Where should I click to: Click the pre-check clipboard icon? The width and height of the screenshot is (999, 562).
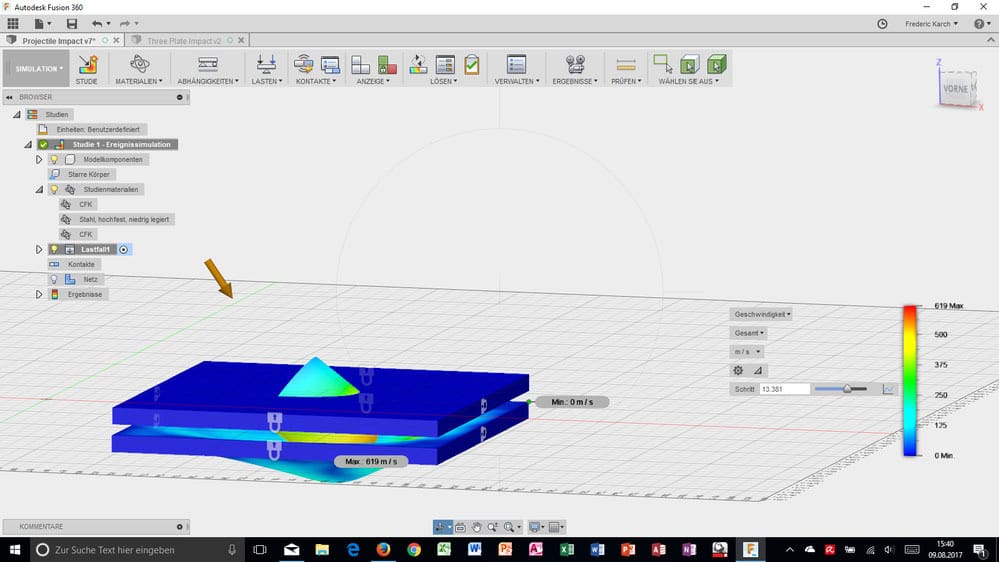(472, 64)
